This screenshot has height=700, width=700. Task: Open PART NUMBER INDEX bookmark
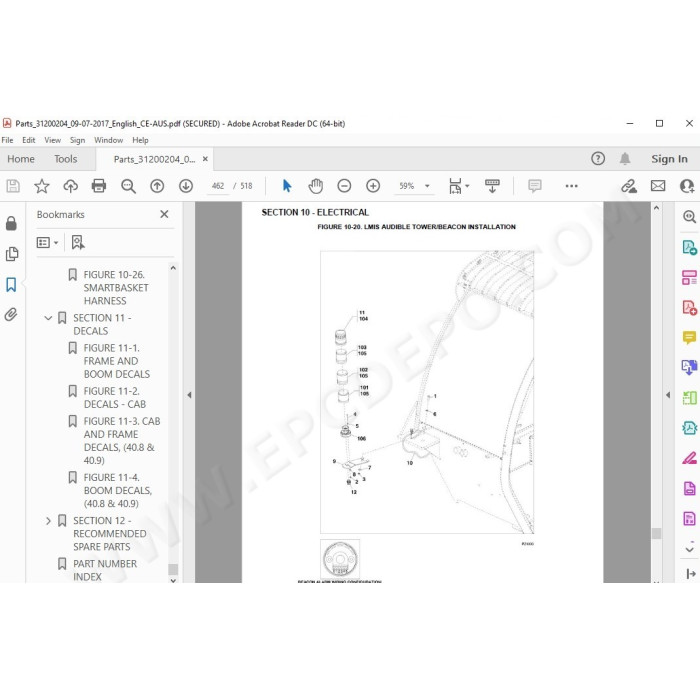click(105, 570)
